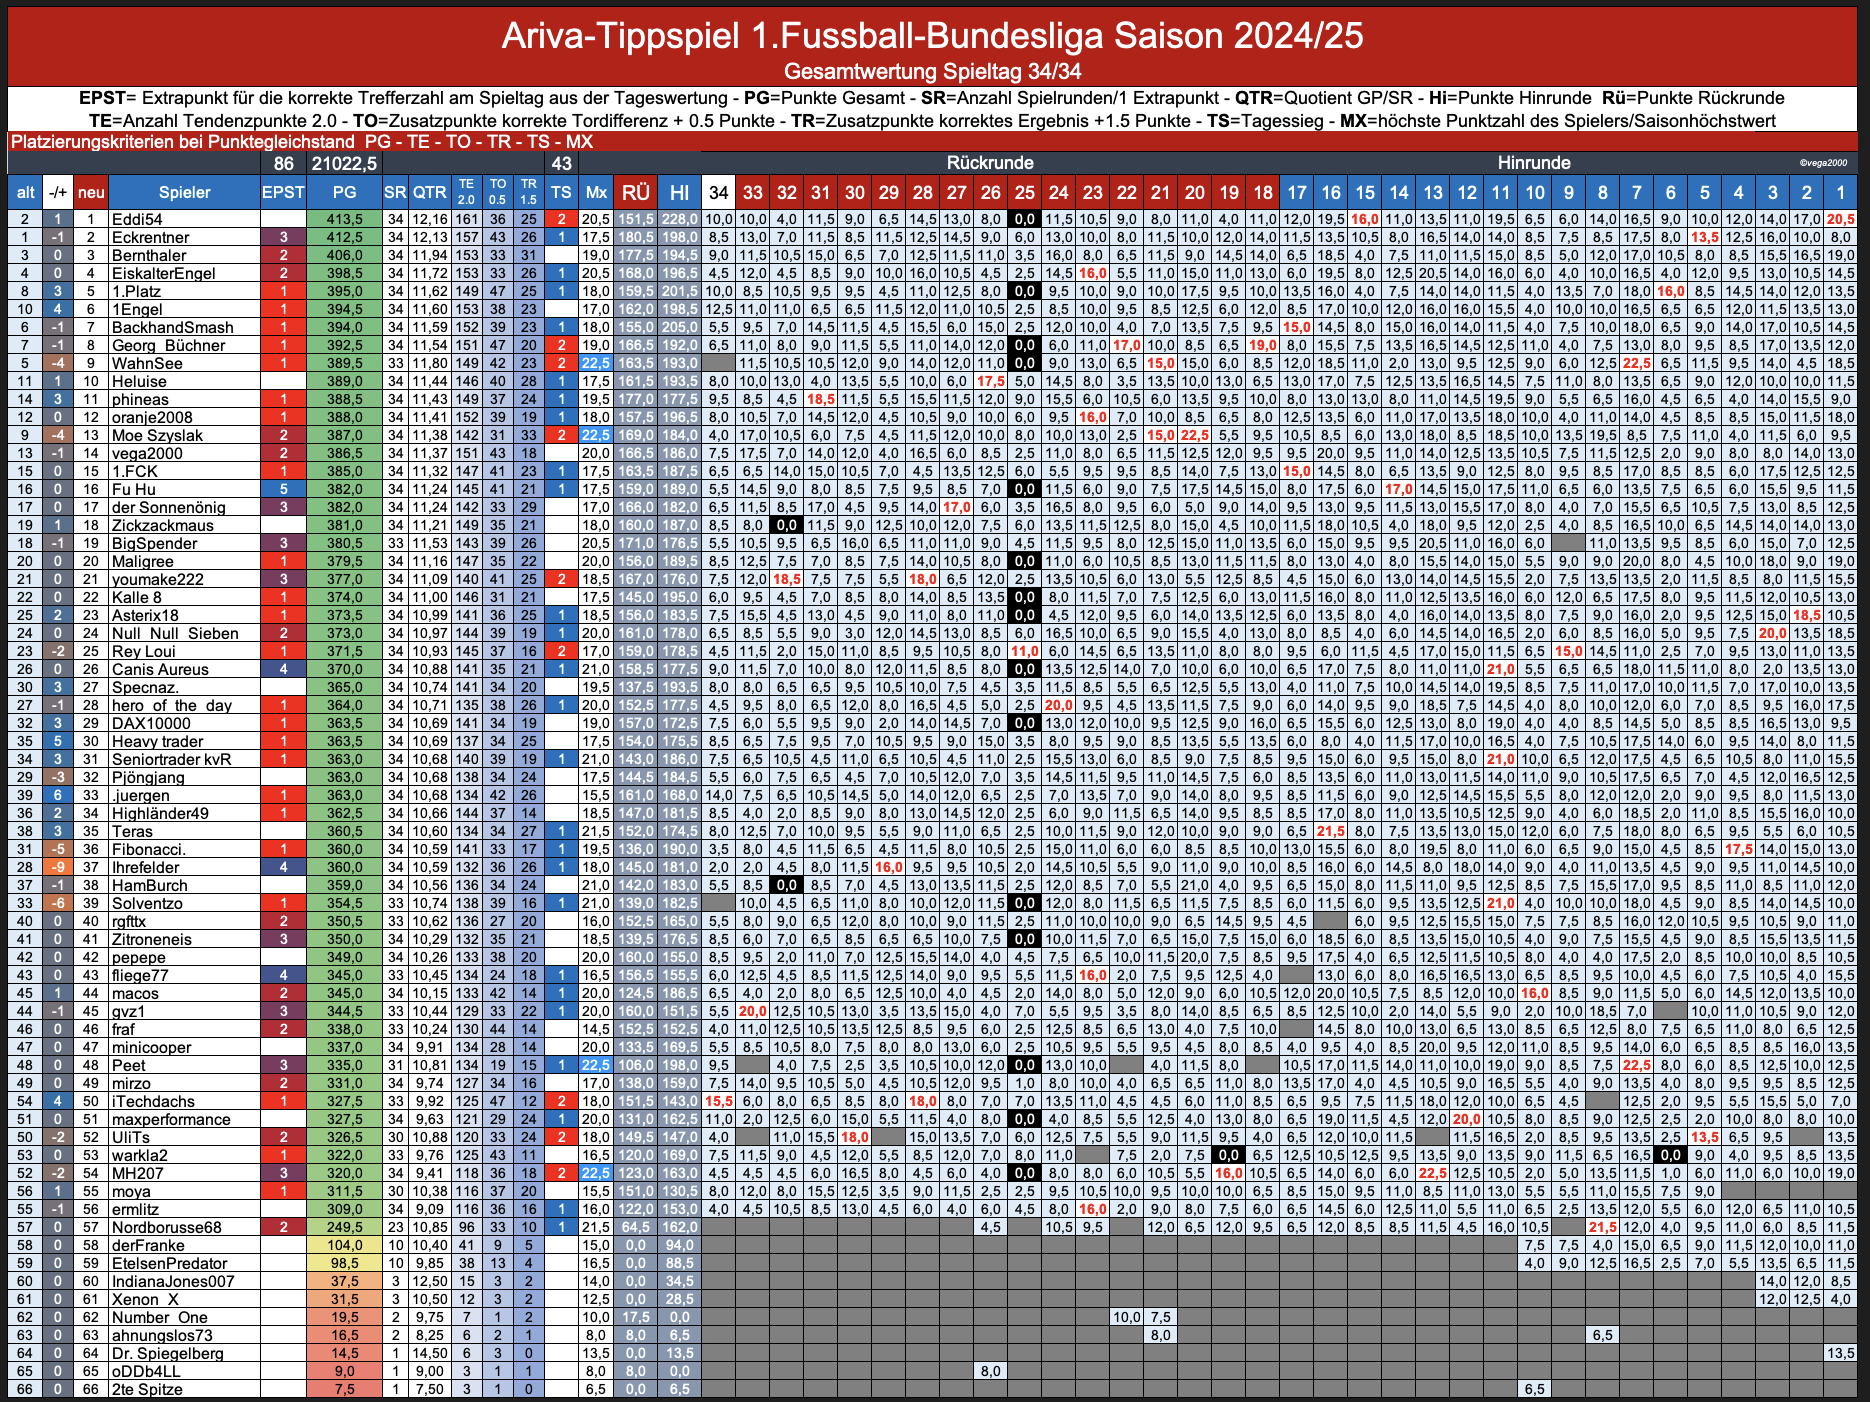The width and height of the screenshot is (1870, 1402).
Task: Select player name 'oranje2008'
Action: pos(152,417)
